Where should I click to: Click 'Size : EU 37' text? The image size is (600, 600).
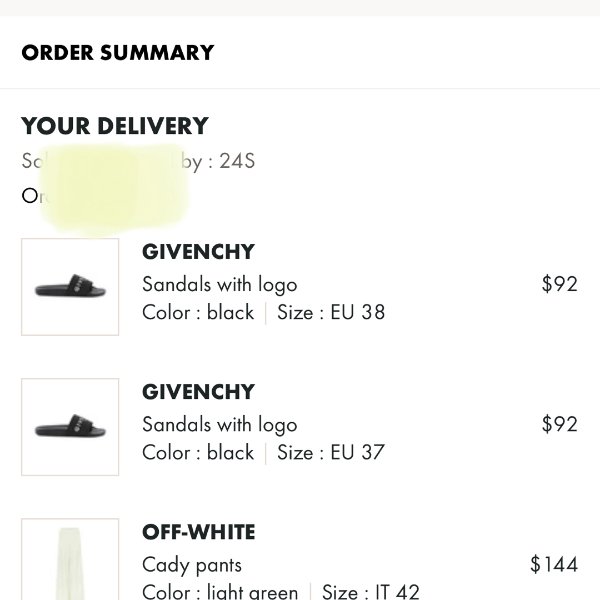331,452
